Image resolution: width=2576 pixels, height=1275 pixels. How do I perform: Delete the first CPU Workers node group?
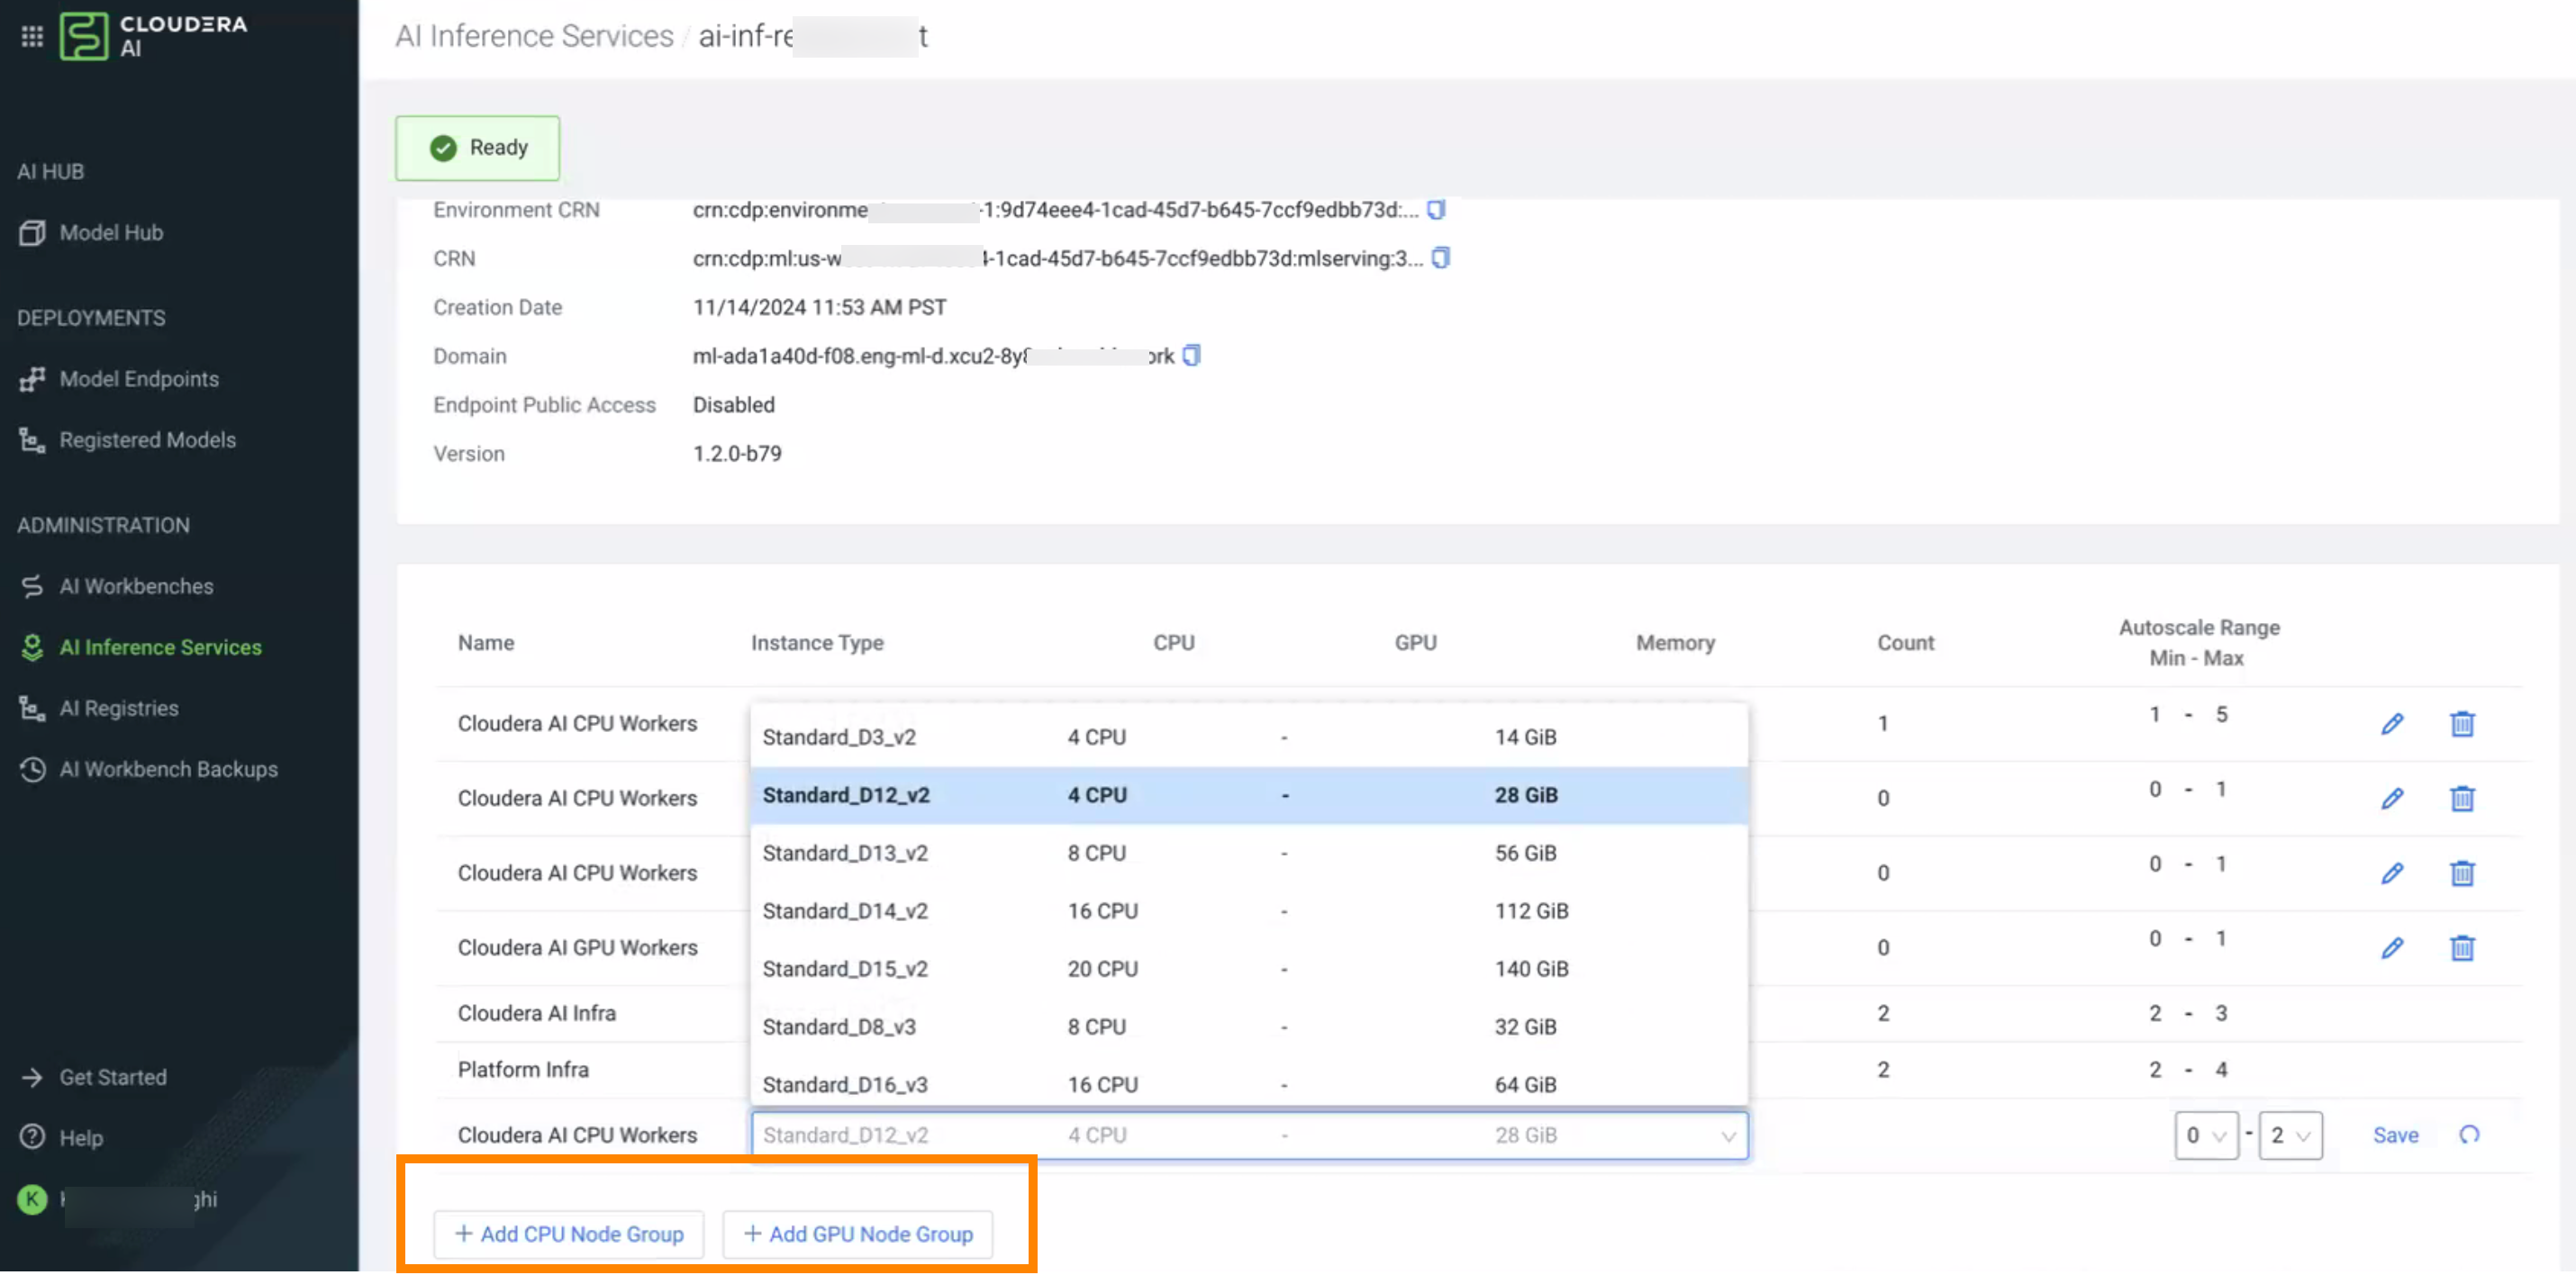[2462, 724]
